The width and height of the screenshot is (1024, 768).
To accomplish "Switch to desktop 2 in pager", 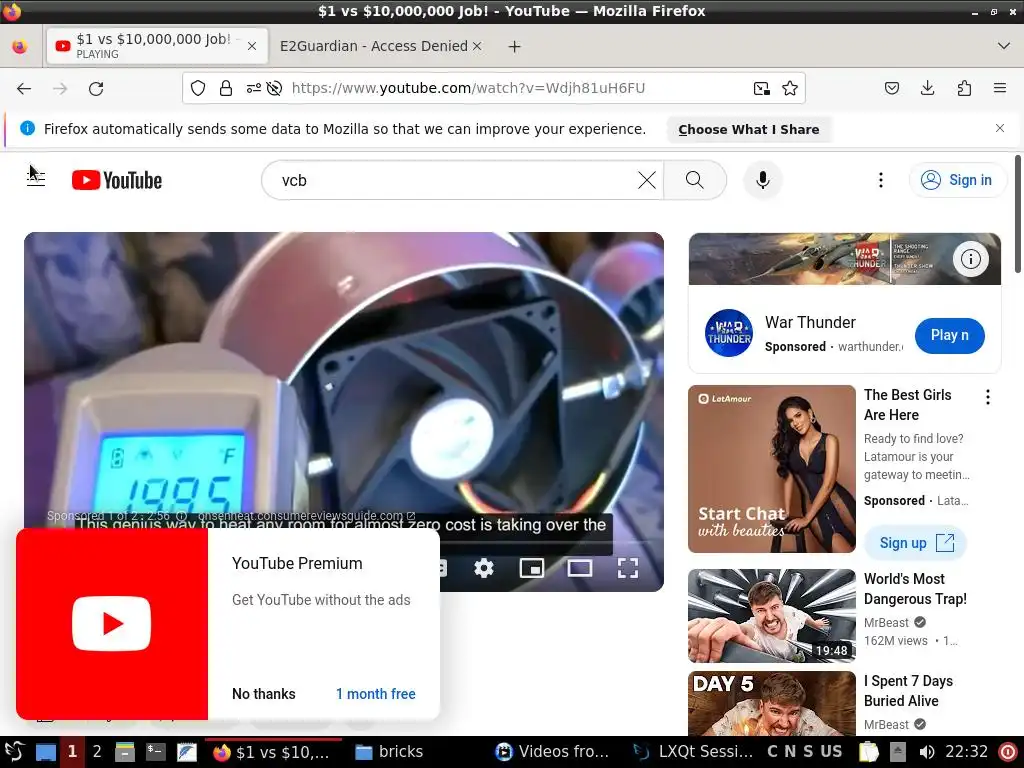I will coord(97,752).
